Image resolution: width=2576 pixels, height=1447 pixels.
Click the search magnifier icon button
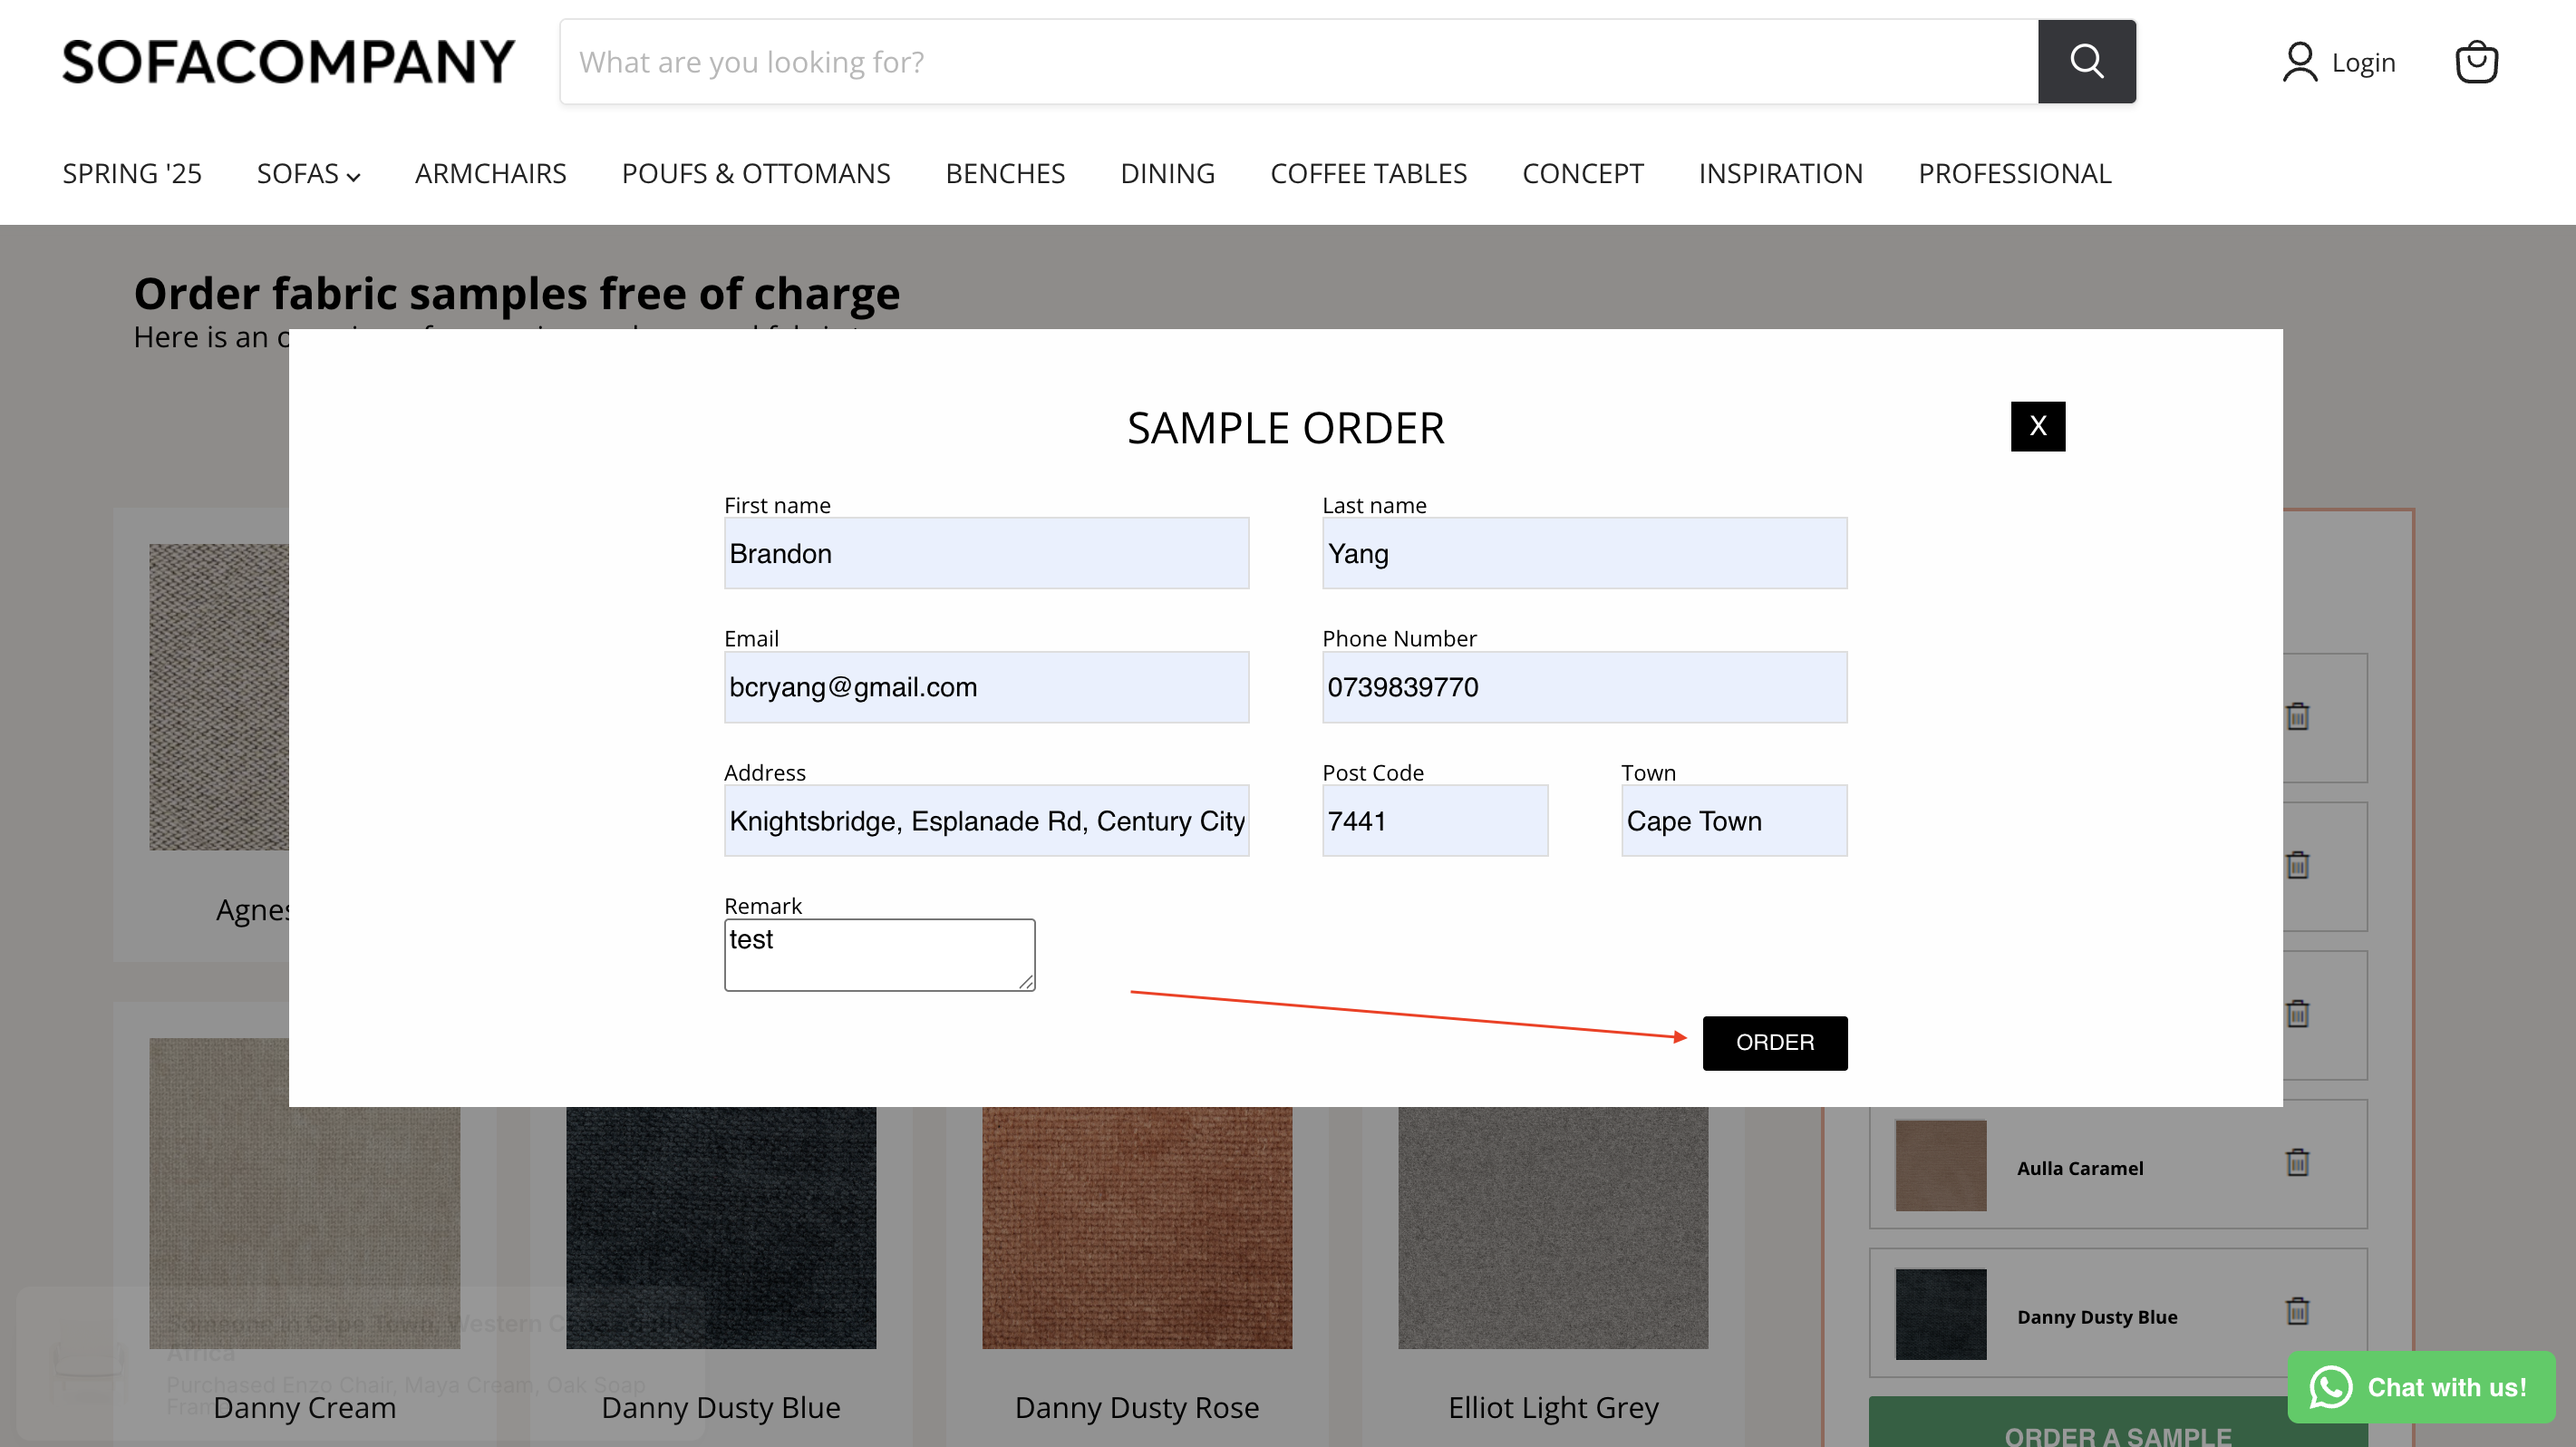coord(2086,62)
